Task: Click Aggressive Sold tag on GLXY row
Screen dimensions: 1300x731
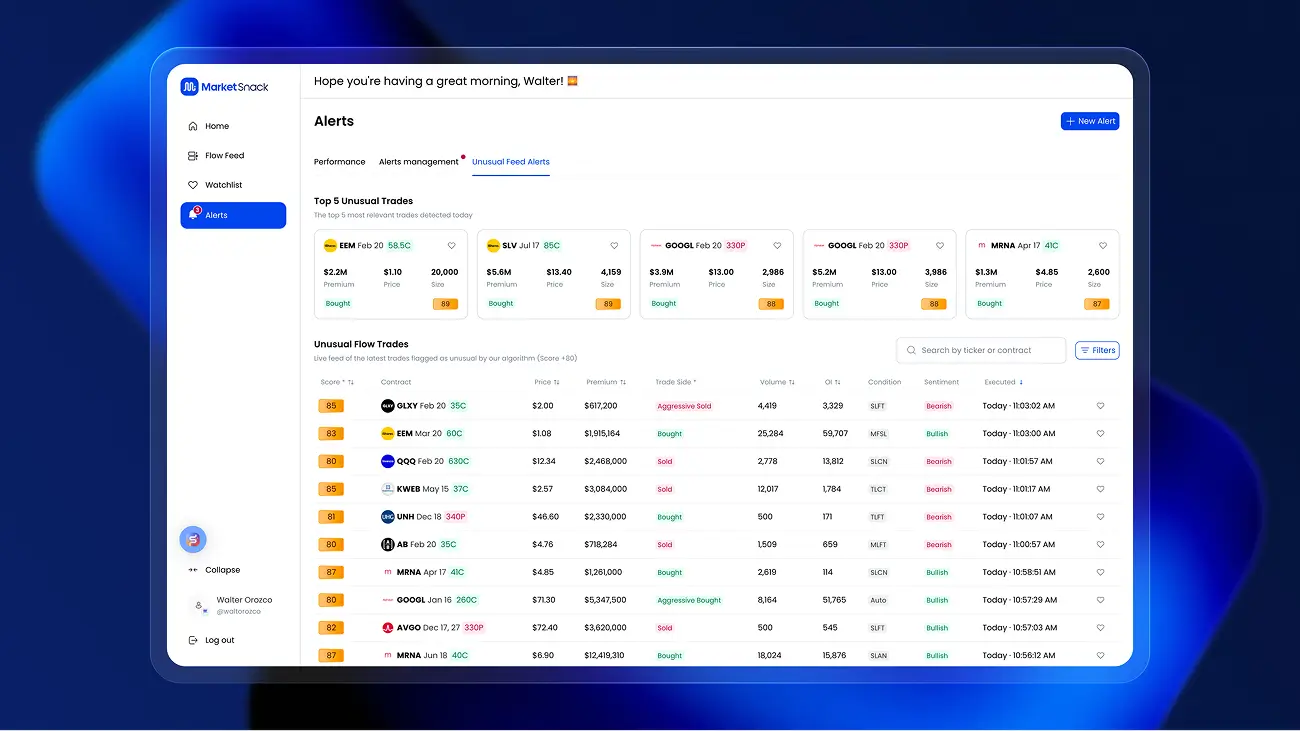Action: tap(684, 406)
